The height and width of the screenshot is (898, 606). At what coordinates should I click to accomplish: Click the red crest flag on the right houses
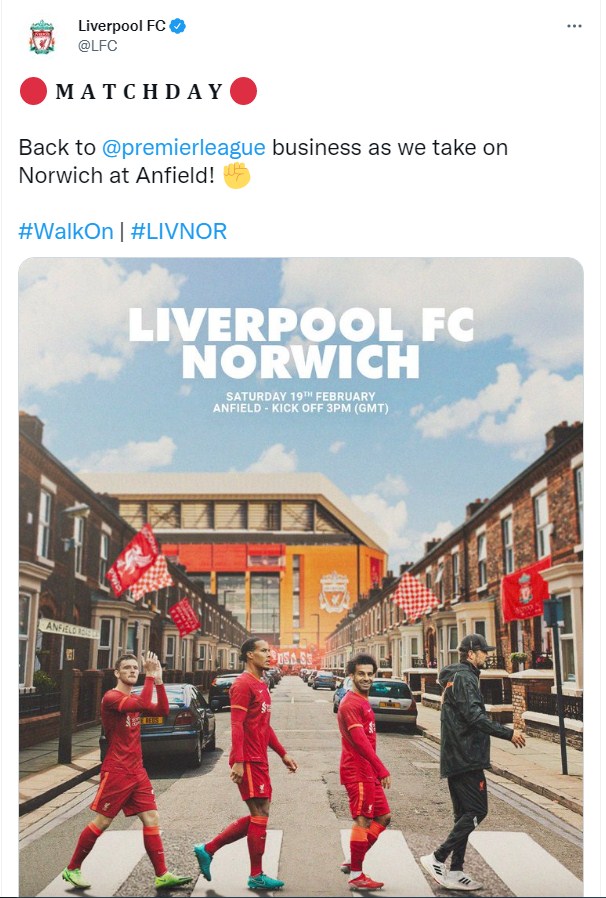point(526,589)
